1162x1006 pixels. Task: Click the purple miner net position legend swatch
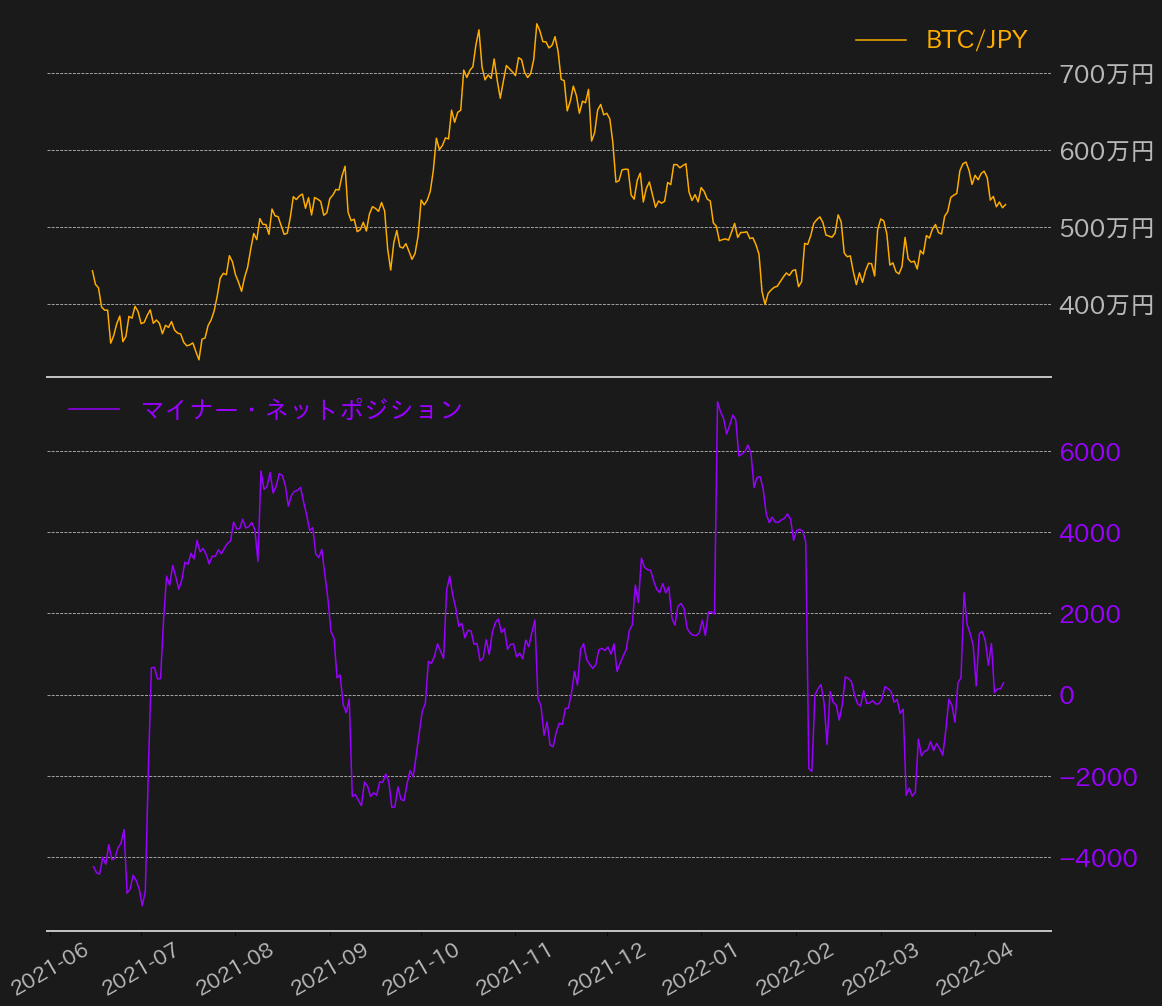[93, 409]
